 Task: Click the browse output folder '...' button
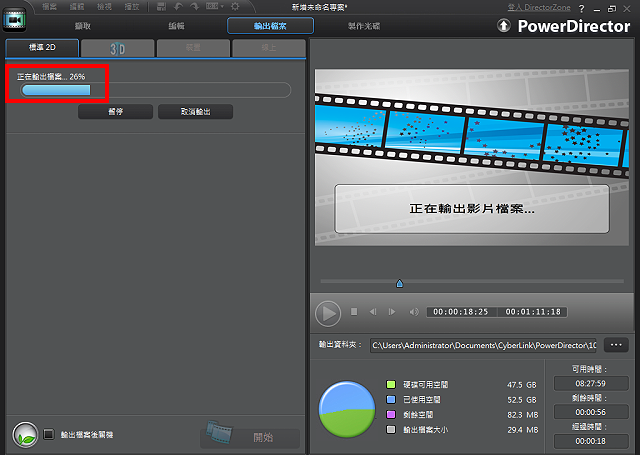coord(616,345)
